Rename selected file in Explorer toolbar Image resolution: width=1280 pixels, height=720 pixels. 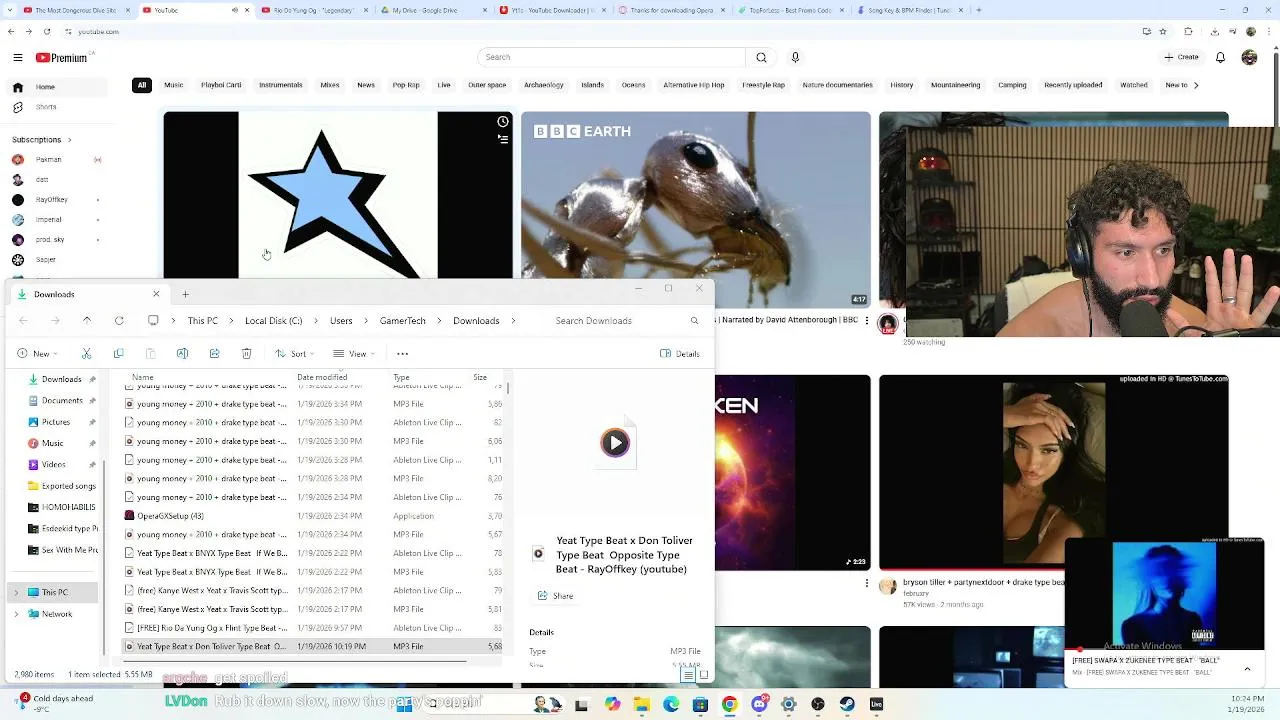[x=182, y=354]
